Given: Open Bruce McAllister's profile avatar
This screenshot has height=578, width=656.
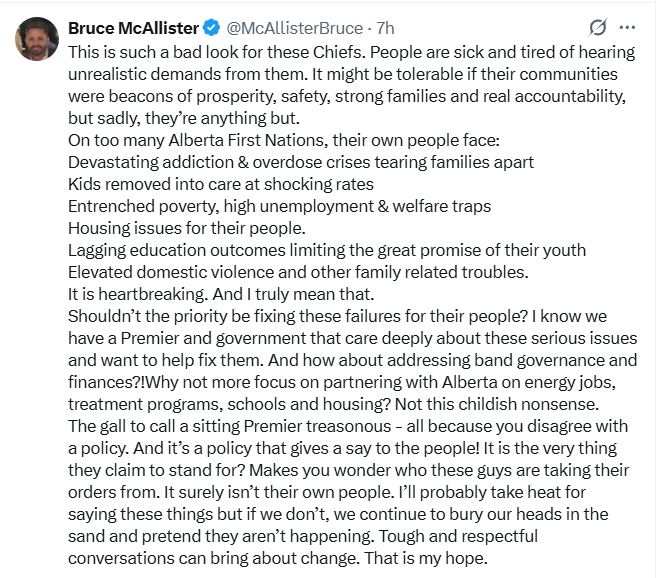Looking at the screenshot, I should tap(36, 38).
